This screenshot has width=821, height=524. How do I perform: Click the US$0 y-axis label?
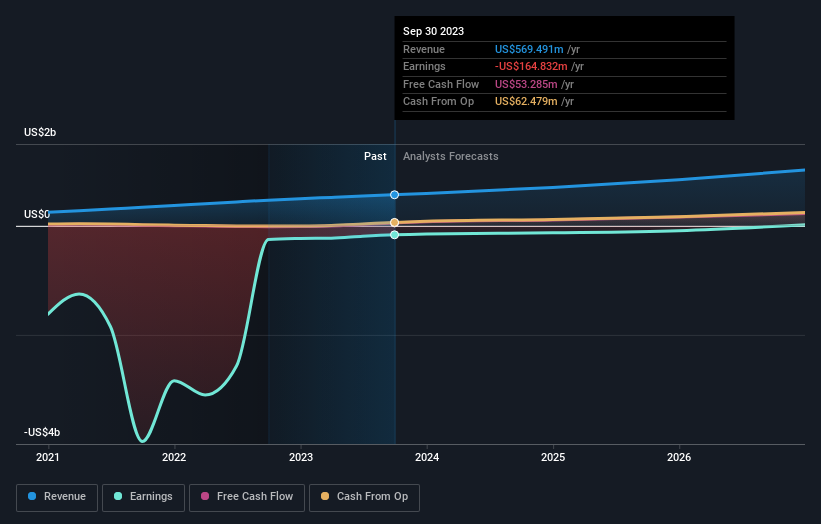pos(37,214)
